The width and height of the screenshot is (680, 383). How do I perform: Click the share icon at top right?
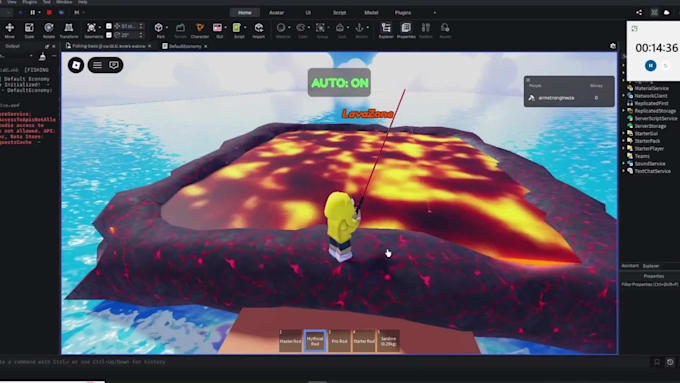click(x=639, y=13)
